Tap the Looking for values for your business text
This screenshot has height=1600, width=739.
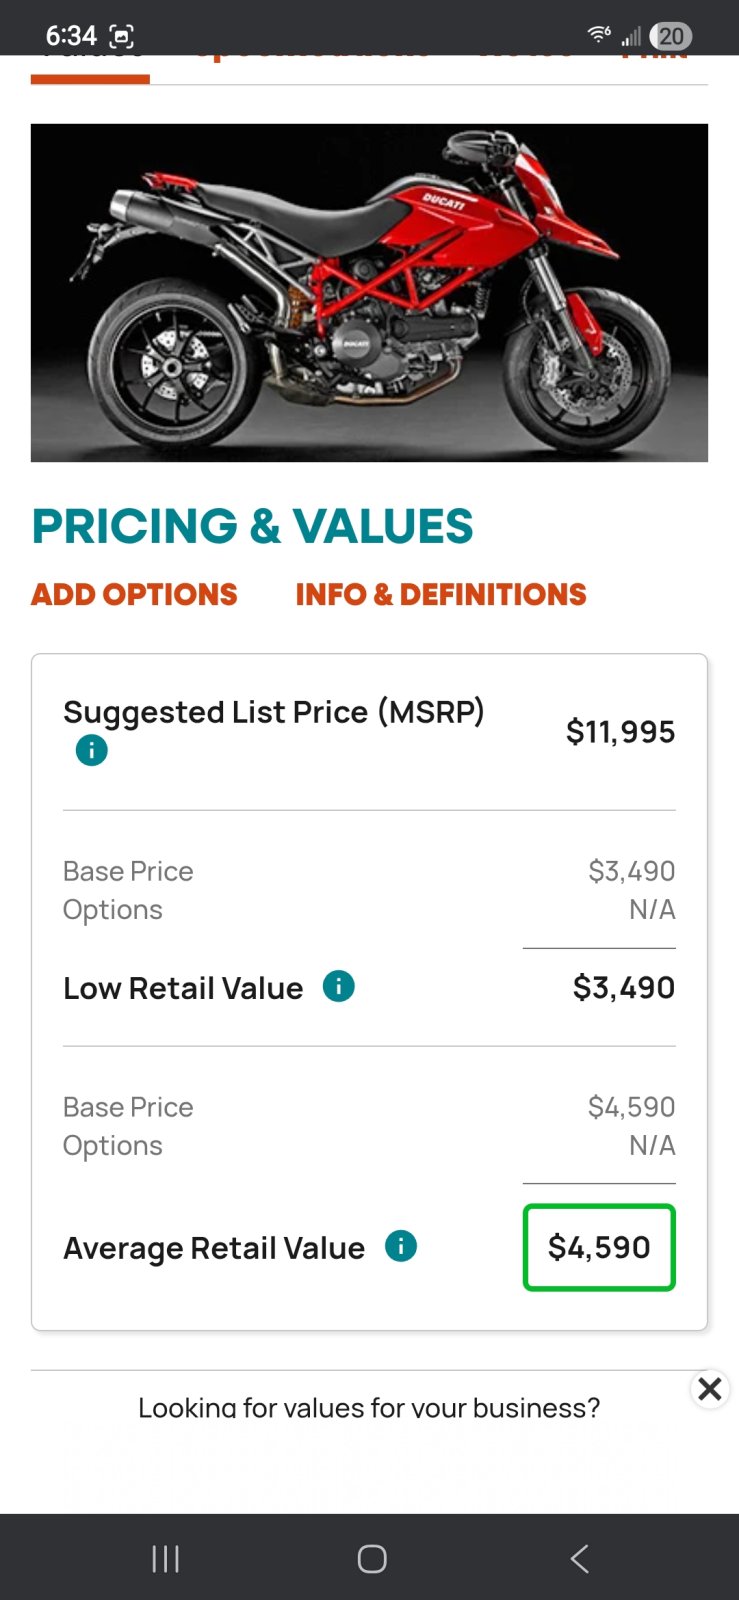369,1408
